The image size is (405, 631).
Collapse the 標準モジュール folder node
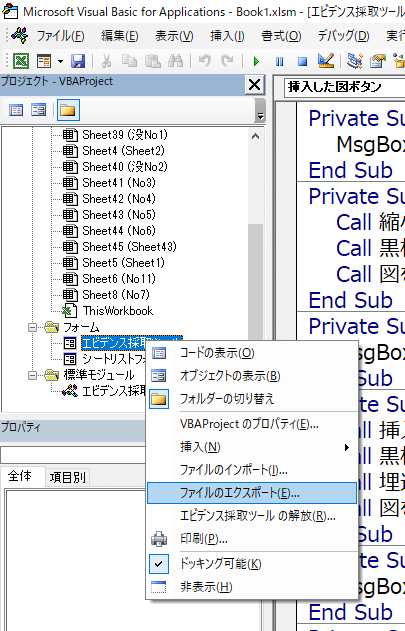(x=32, y=375)
